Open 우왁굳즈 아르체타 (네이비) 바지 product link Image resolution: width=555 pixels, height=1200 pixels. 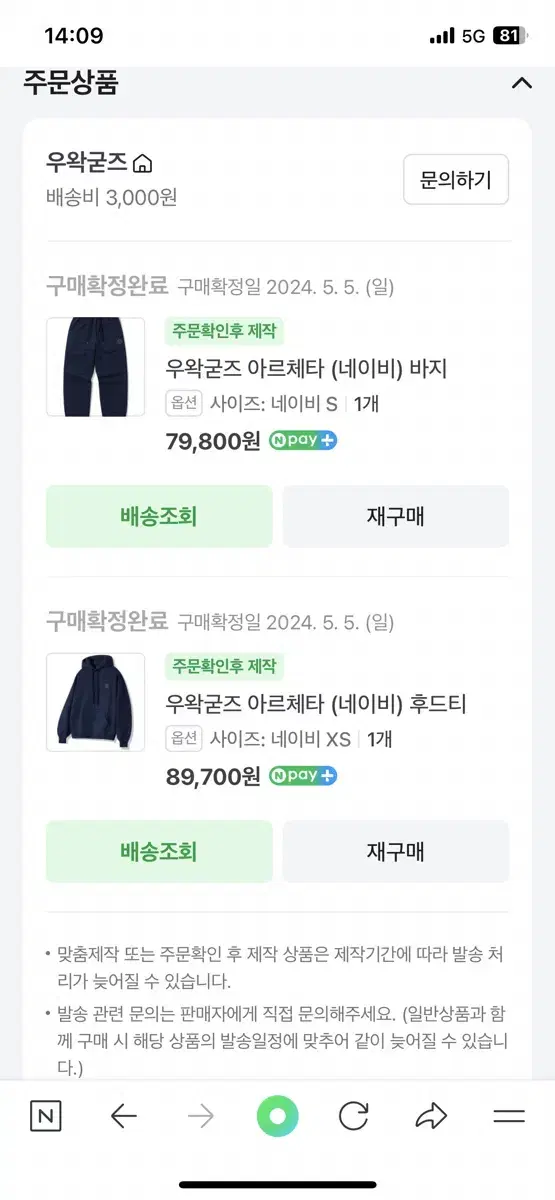[306, 369]
